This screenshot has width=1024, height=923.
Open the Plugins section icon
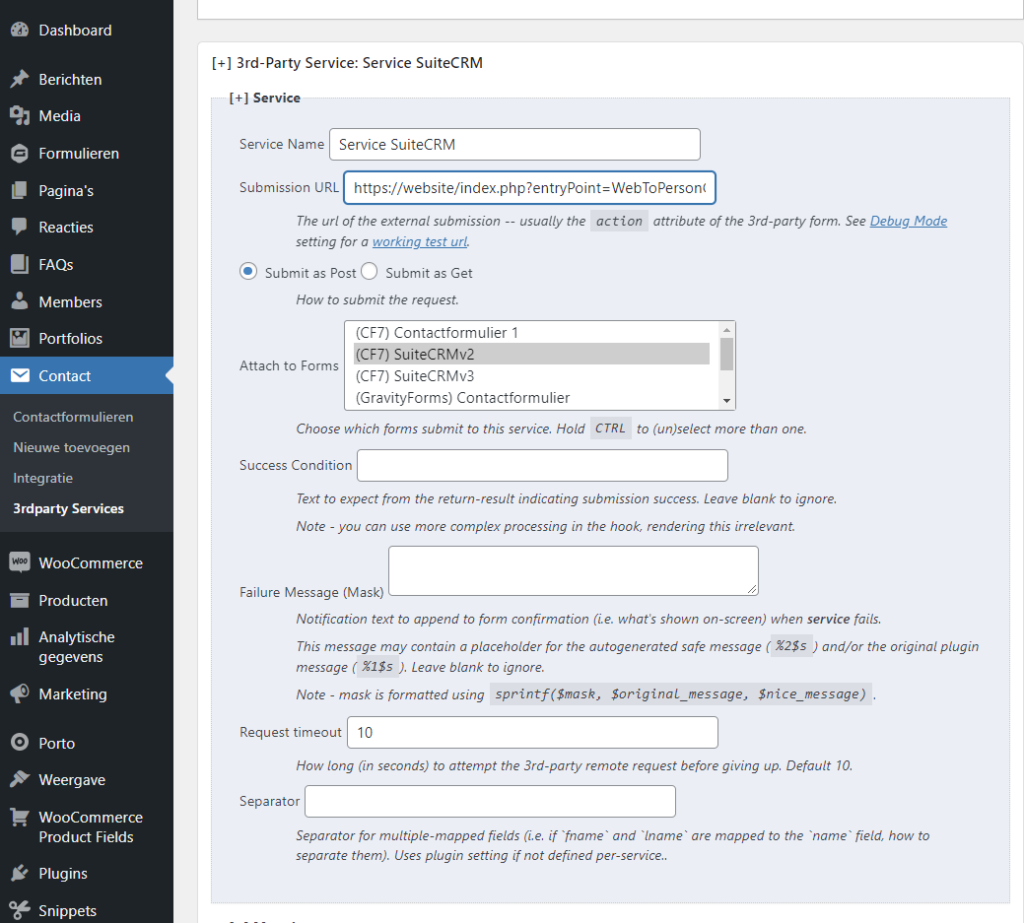pos(21,872)
